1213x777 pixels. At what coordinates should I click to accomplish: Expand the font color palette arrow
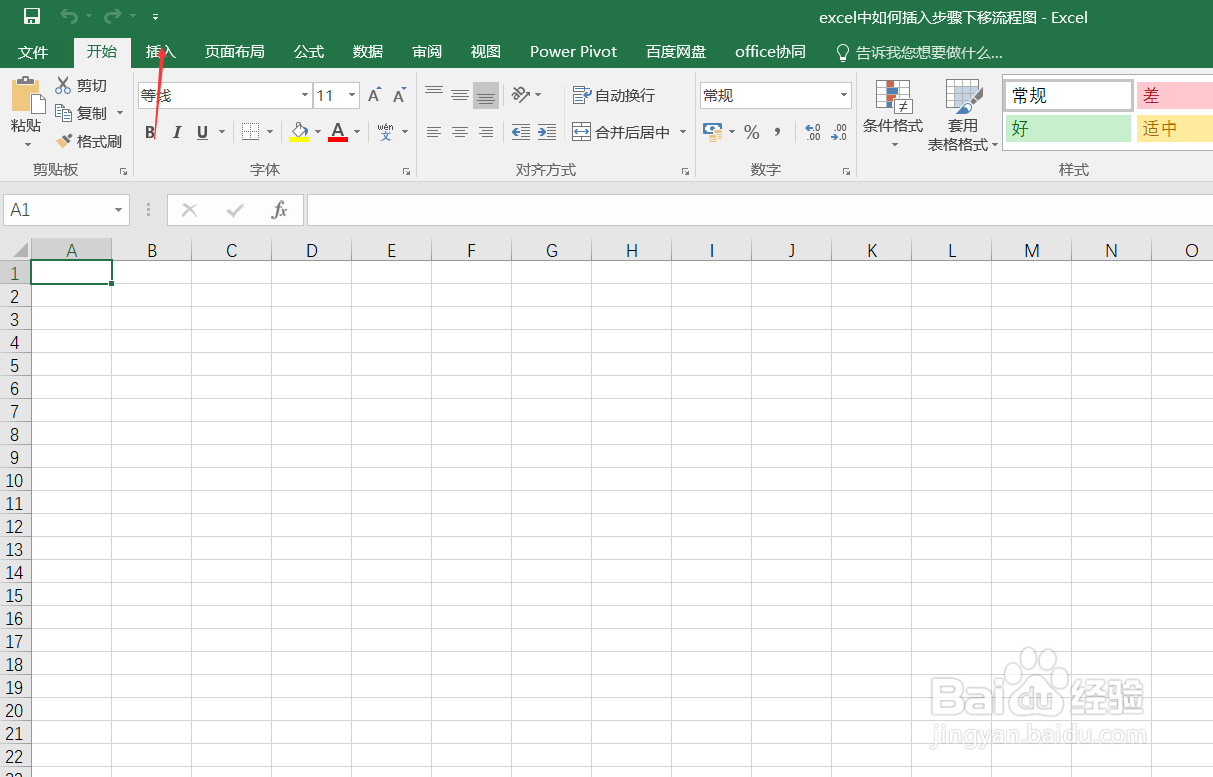(357, 132)
